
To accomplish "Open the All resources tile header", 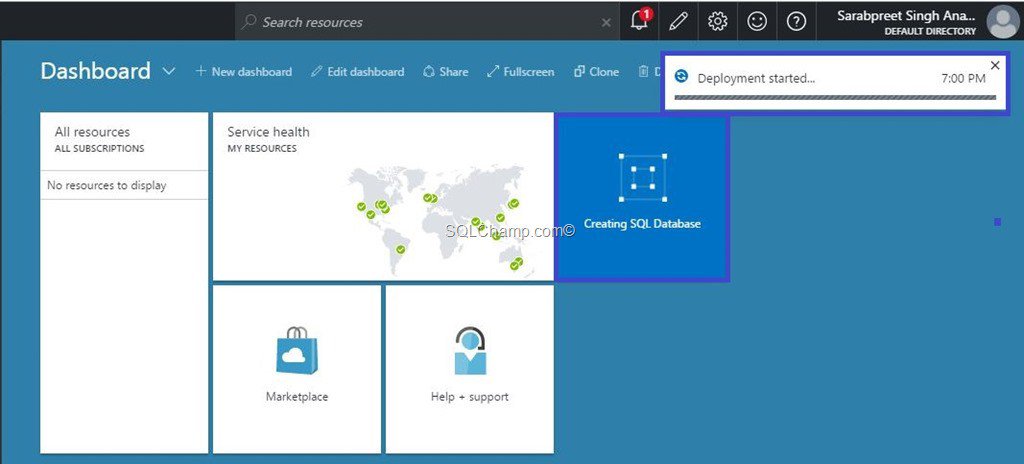I will (92, 132).
